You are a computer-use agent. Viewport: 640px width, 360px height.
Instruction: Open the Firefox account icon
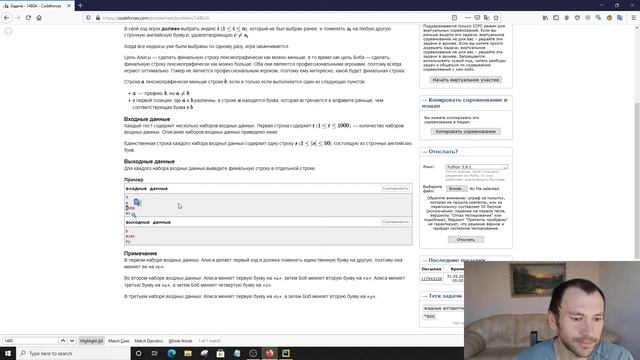tap(567, 18)
